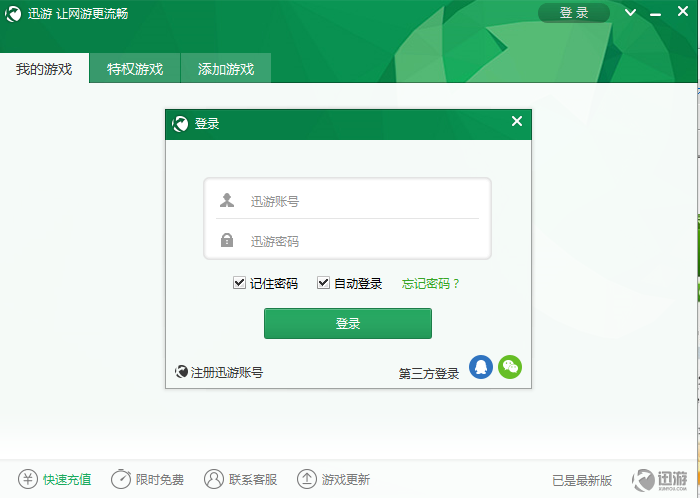The width and height of the screenshot is (700, 498).
Task: Click the 迅游 logo in bottom-right corner
Action: [660, 479]
